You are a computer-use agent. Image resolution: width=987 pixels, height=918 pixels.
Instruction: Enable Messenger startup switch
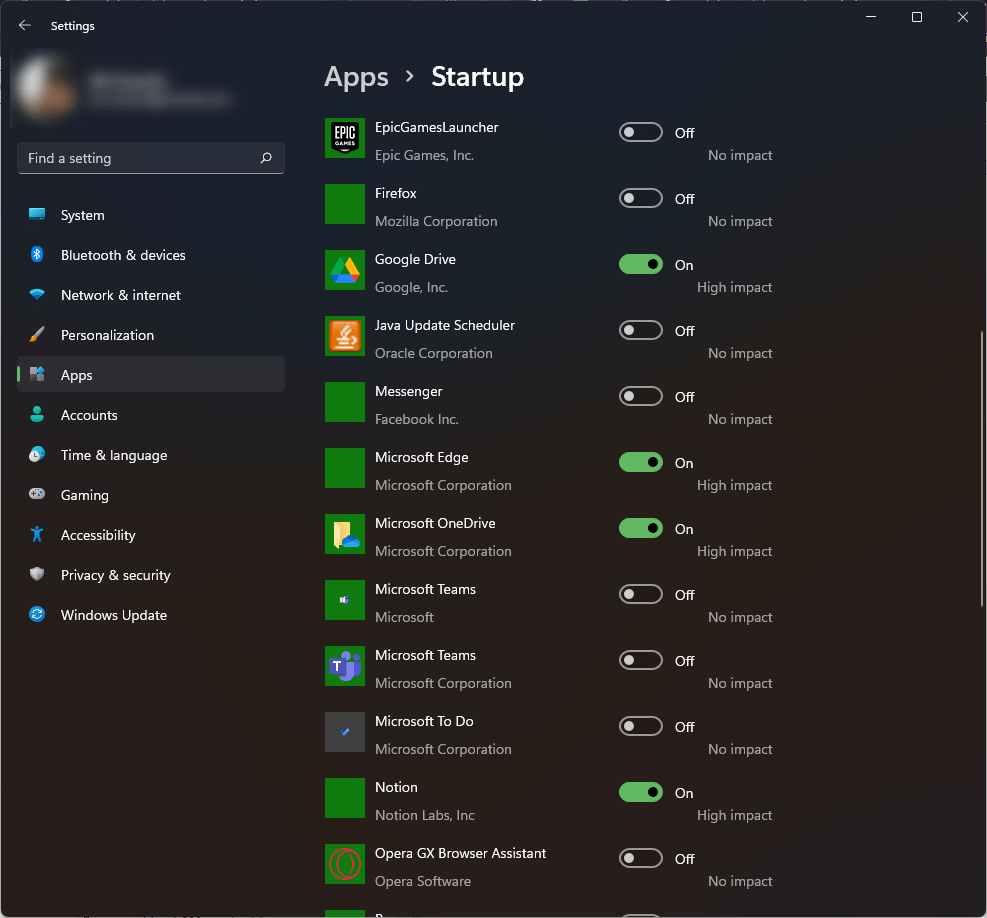(x=641, y=396)
